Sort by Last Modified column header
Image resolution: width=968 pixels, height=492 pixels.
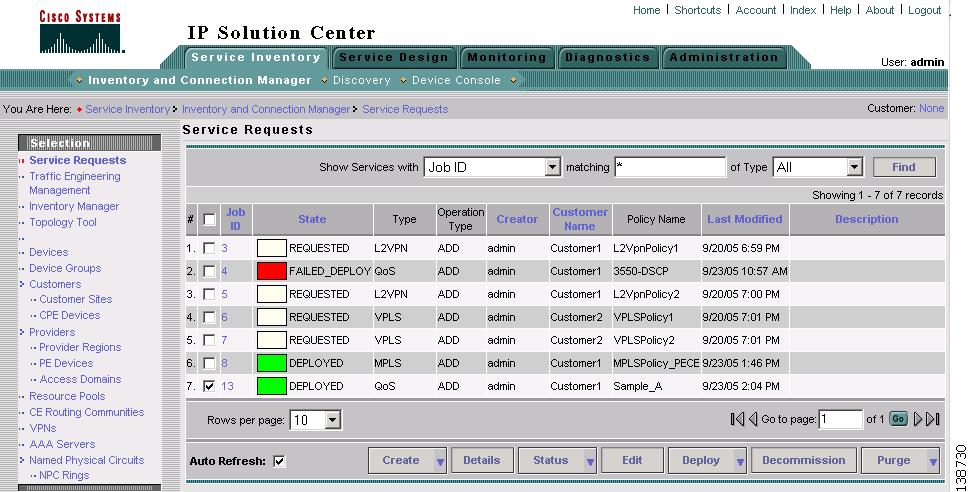click(x=745, y=219)
